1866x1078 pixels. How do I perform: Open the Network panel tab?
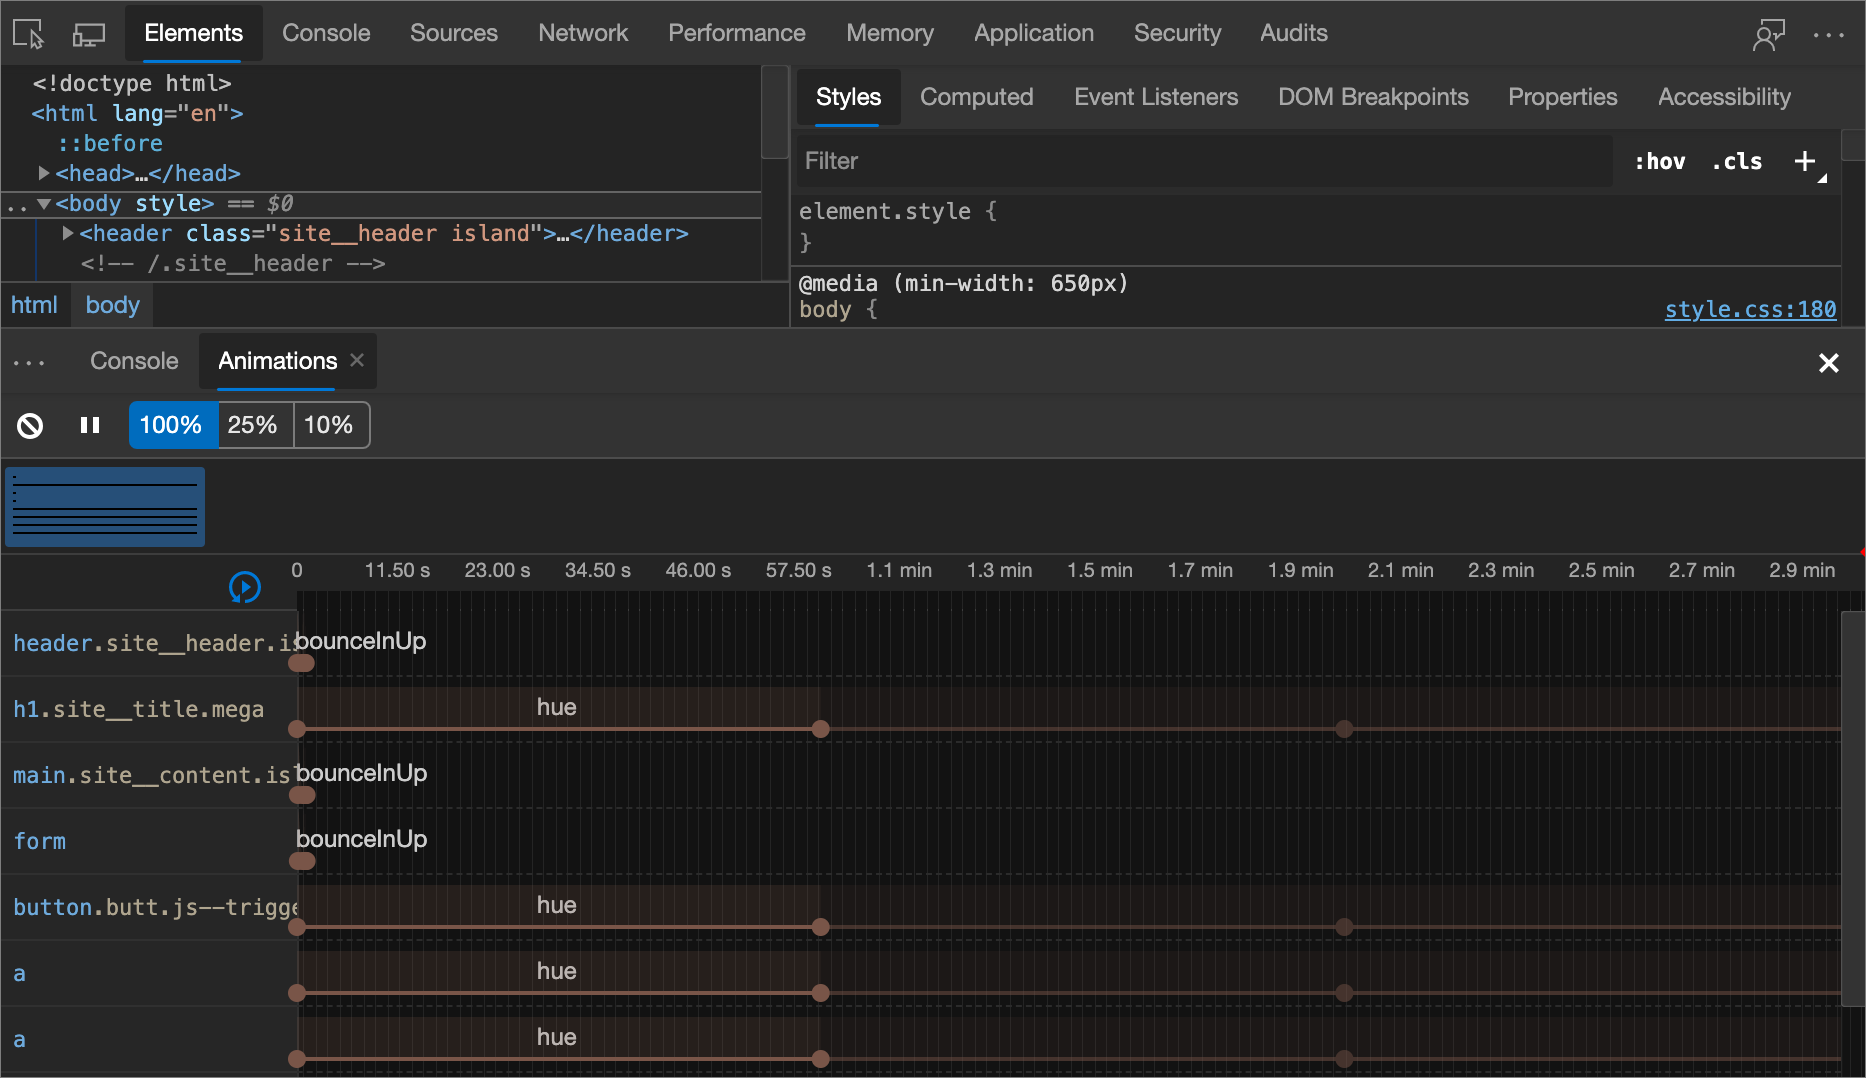pos(583,33)
